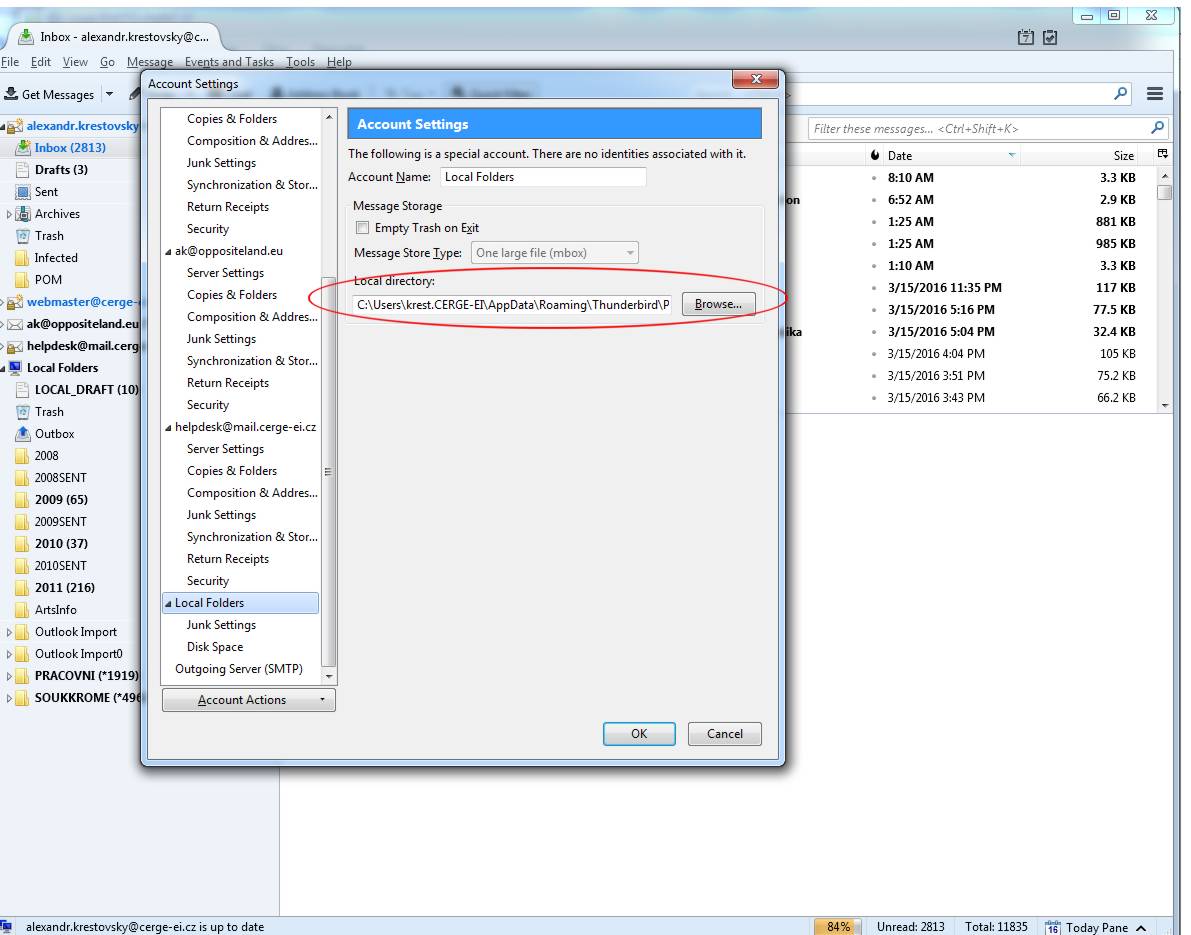Click the Account Name text field

pyautogui.click(x=543, y=177)
